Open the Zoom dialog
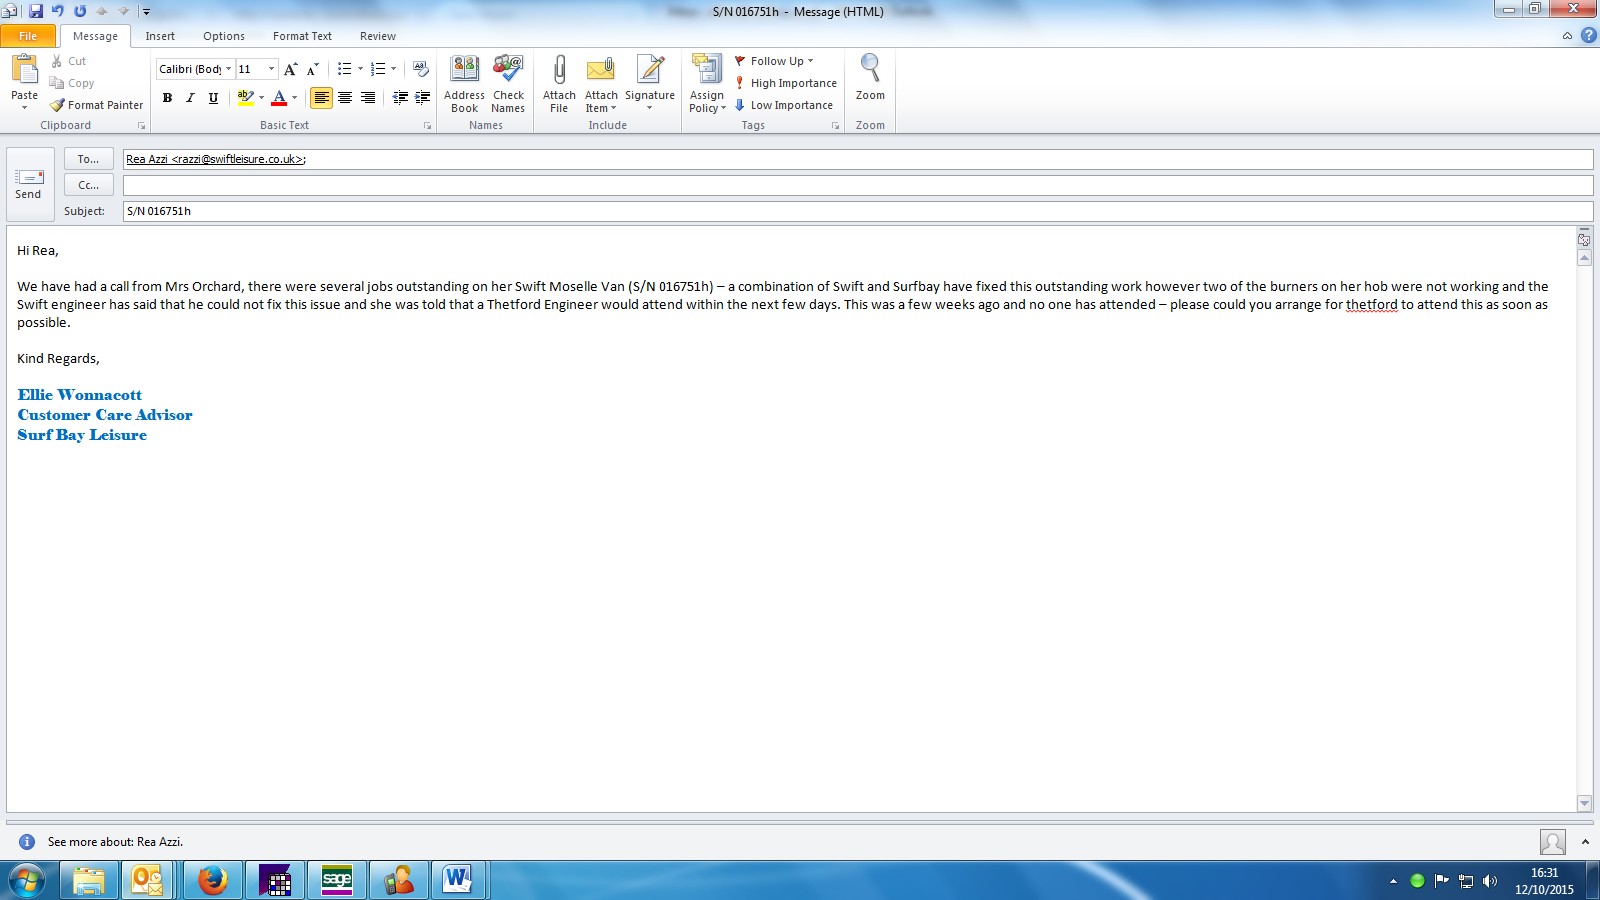The image size is (1600, 900). pyautogui.click(x=870, y=78)
